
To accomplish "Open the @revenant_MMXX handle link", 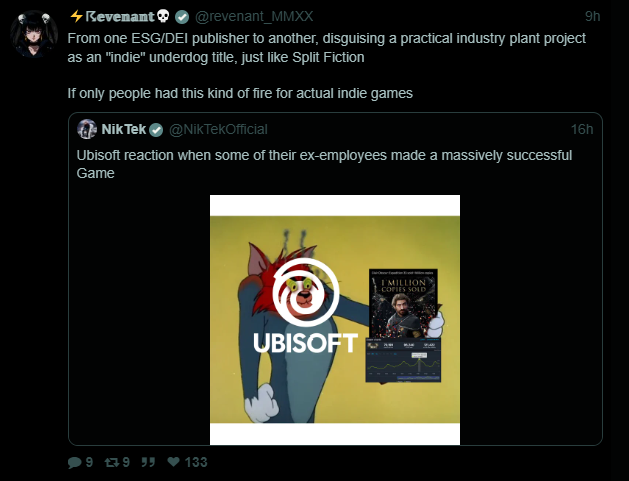I will 254,16.
